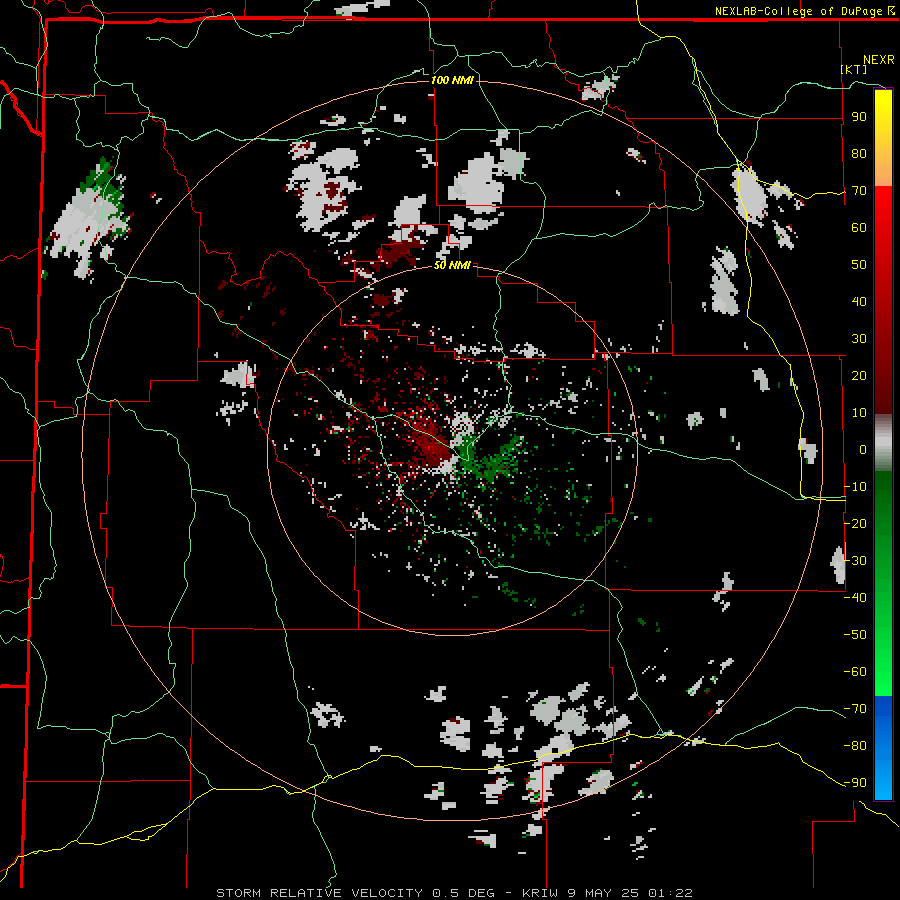Click the "50 NMI" range ring label

coord(452,265)
